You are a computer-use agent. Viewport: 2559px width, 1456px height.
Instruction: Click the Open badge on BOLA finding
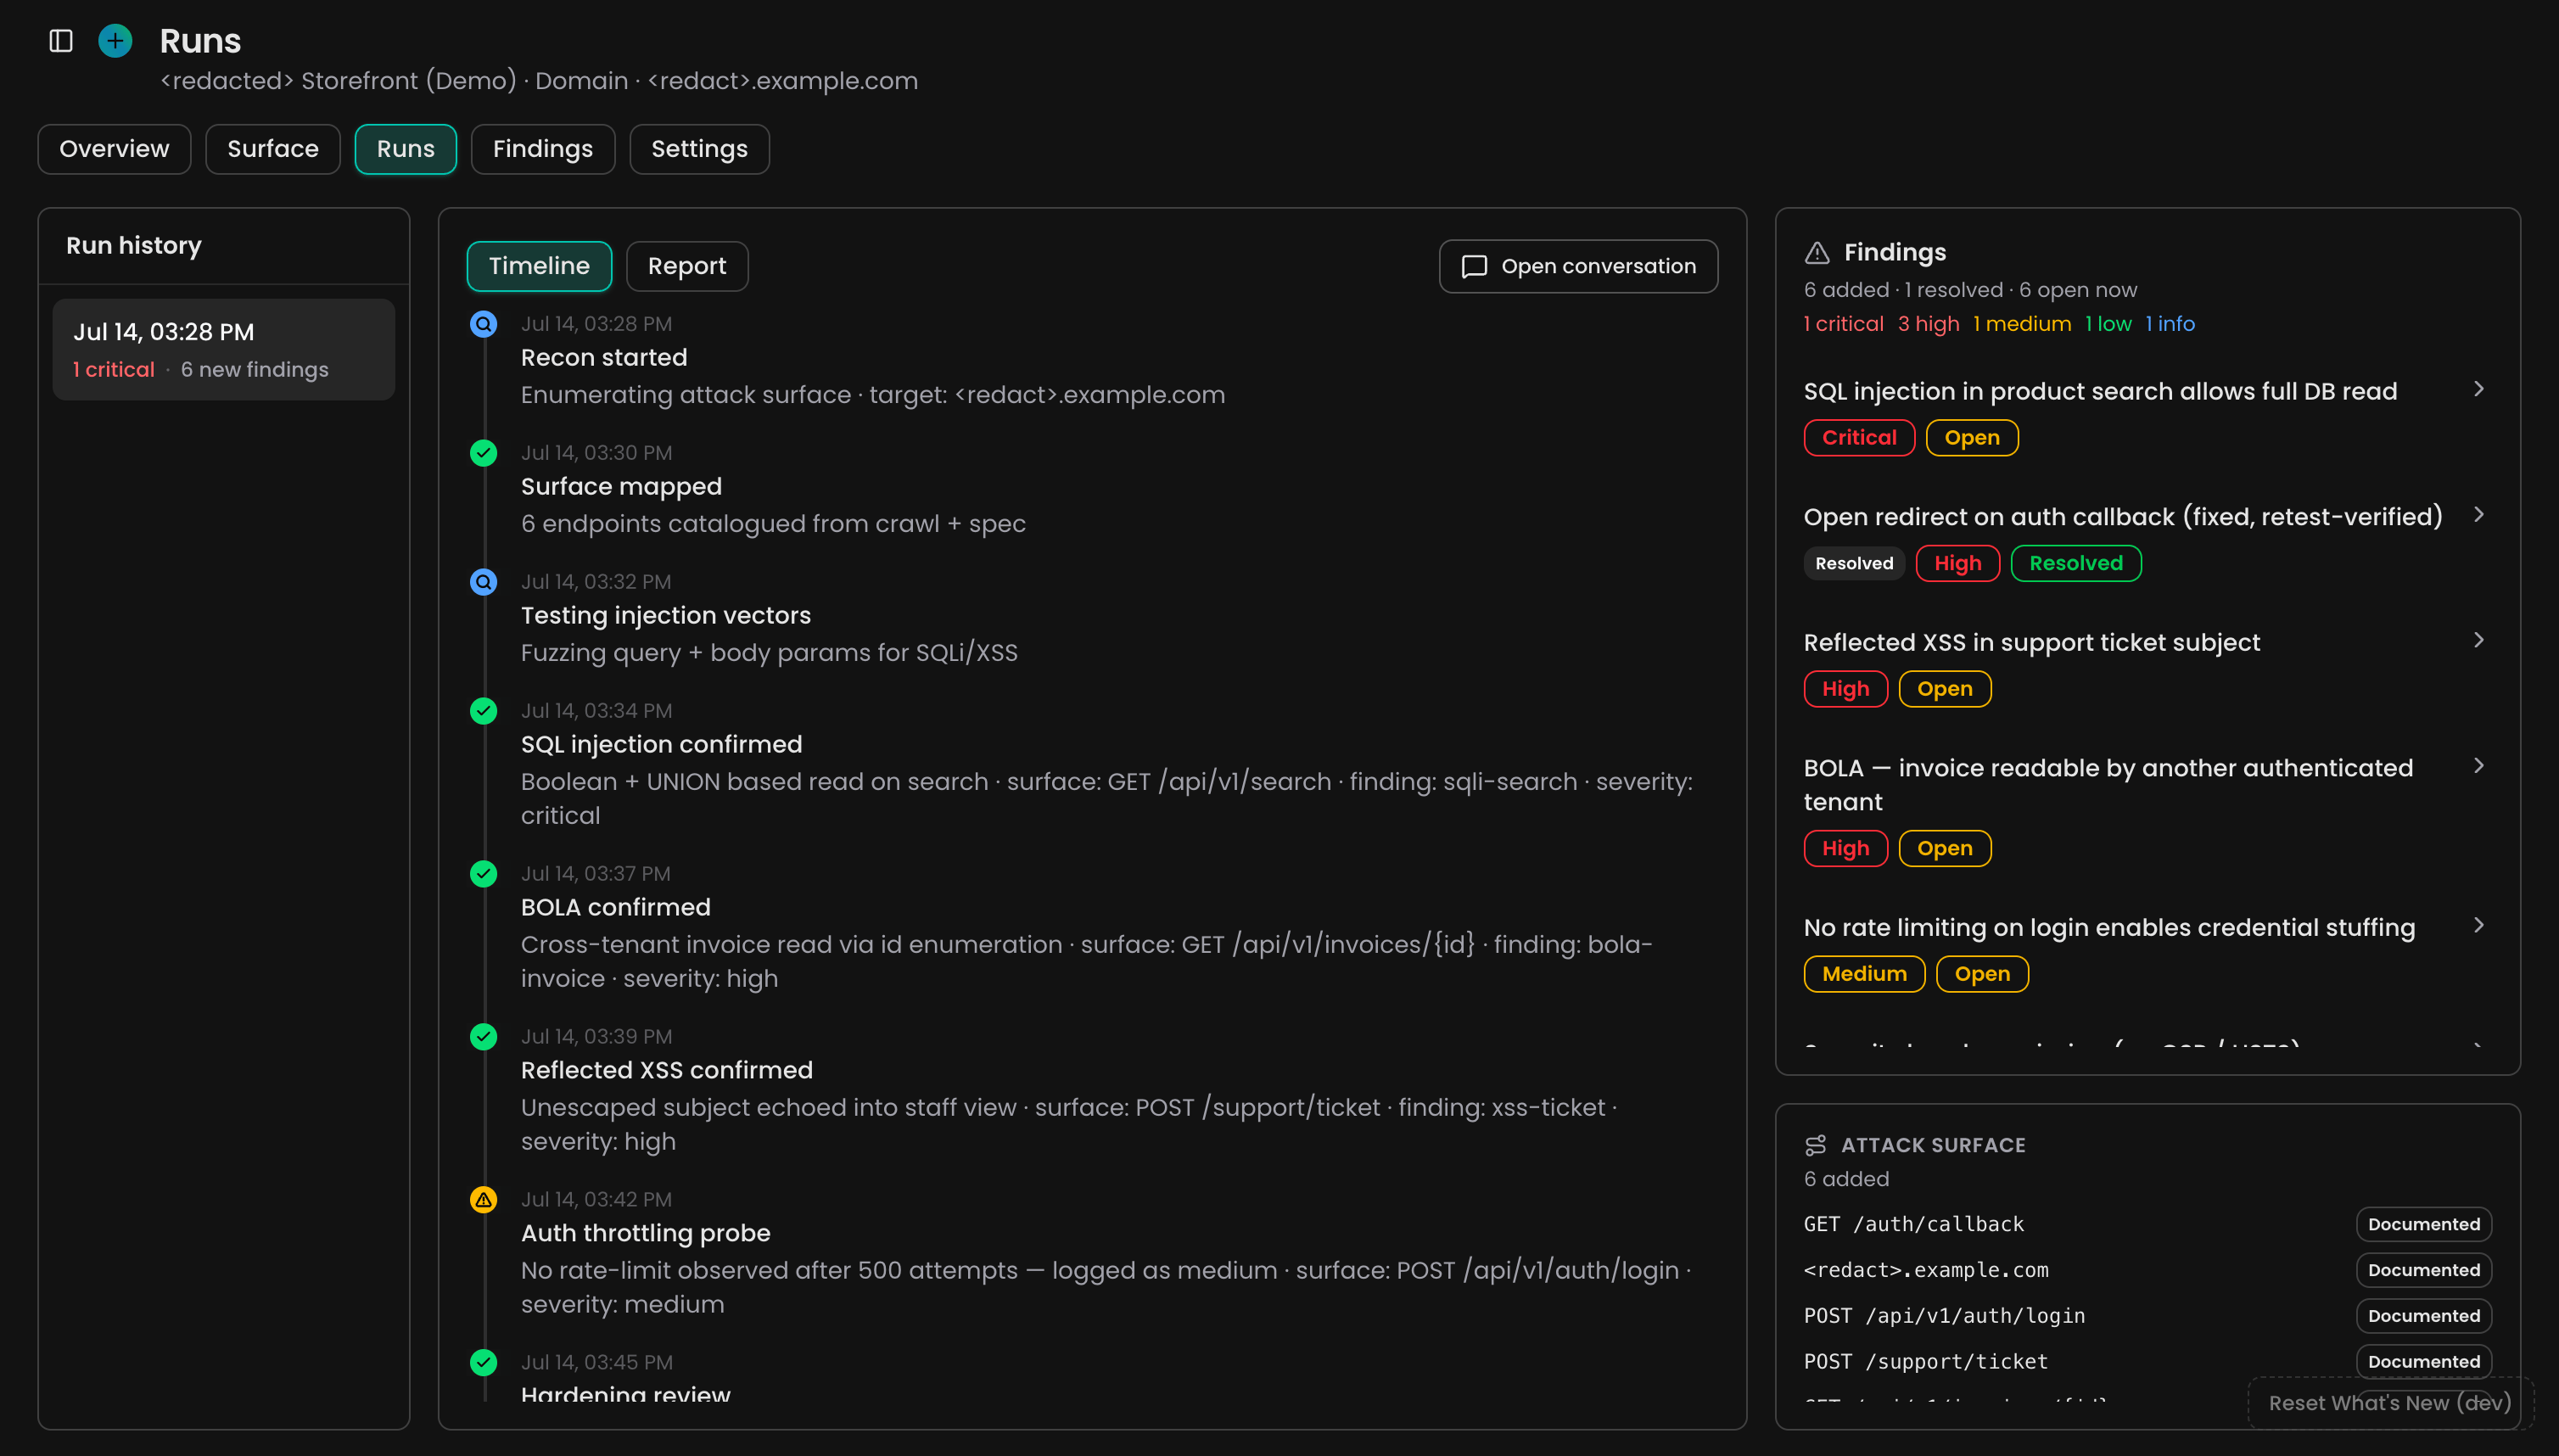[x=1945, y=849]
